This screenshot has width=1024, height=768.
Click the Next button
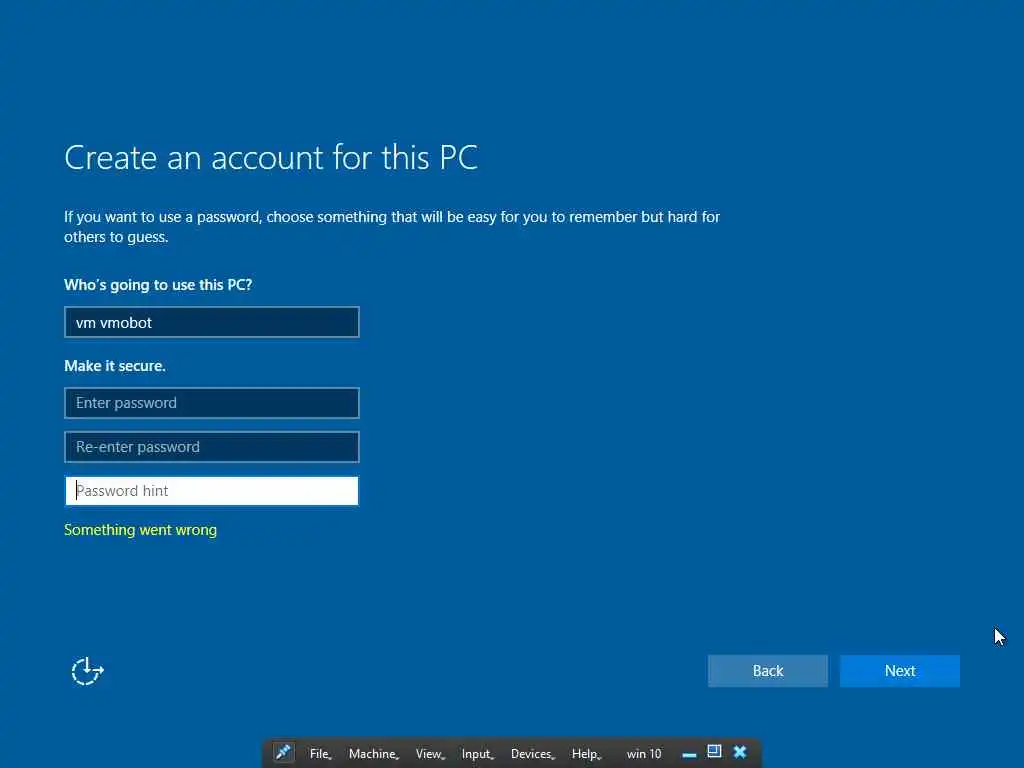click(x=899, y=671)
